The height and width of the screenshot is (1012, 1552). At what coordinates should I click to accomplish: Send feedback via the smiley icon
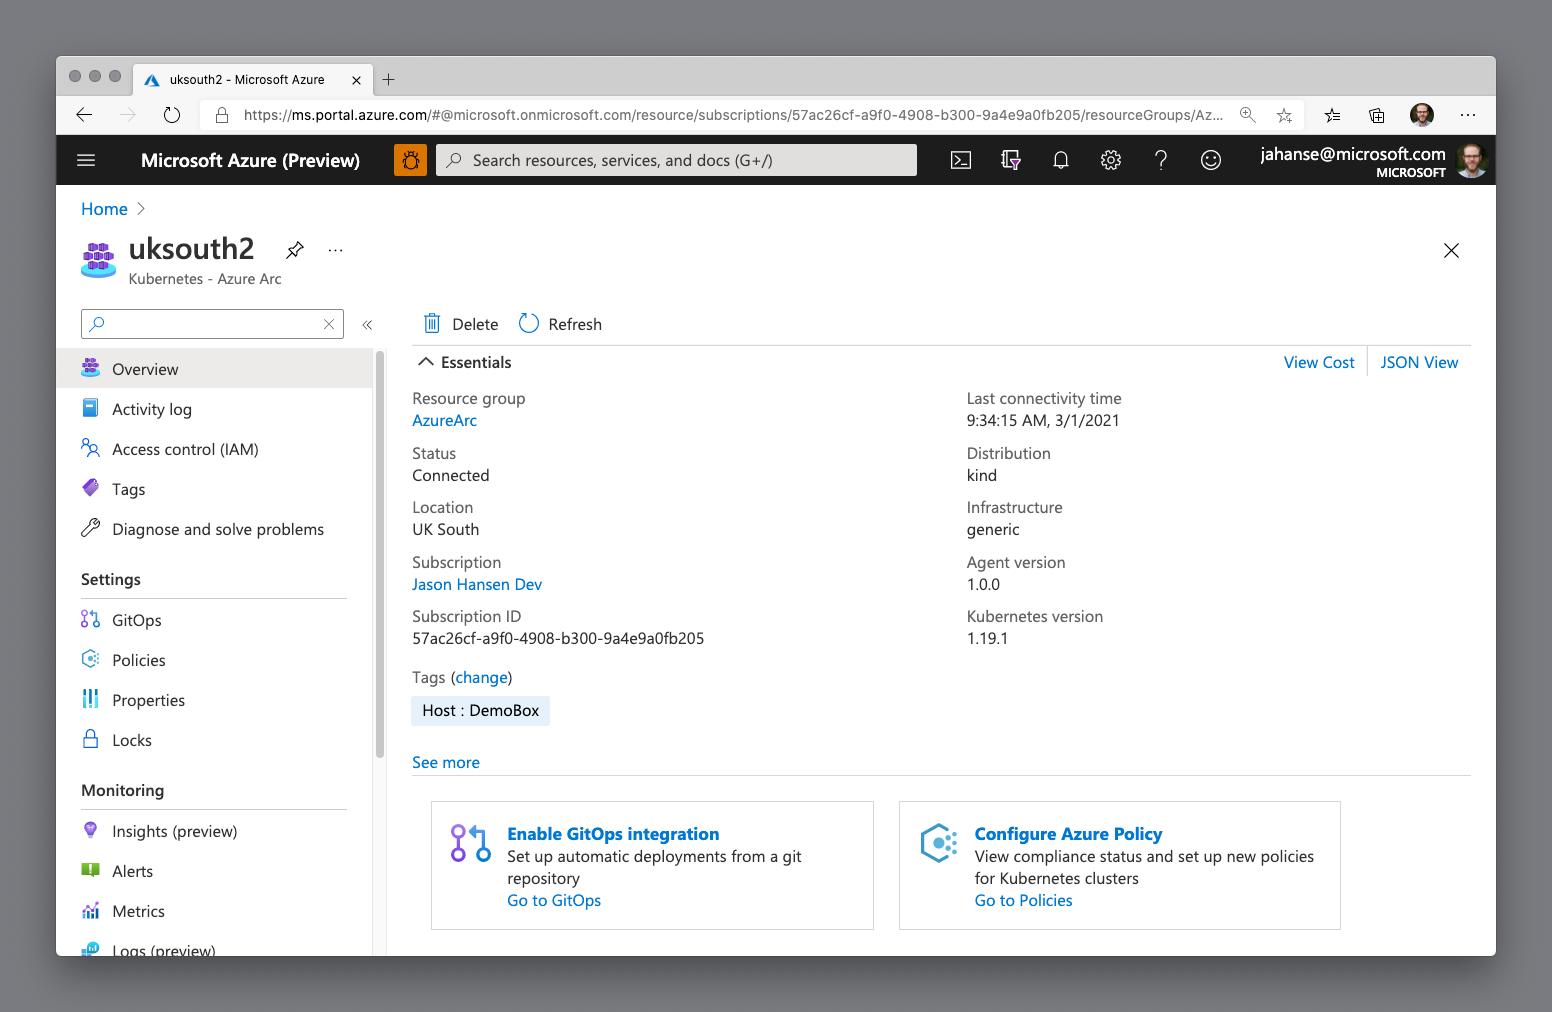[1211, 160]
